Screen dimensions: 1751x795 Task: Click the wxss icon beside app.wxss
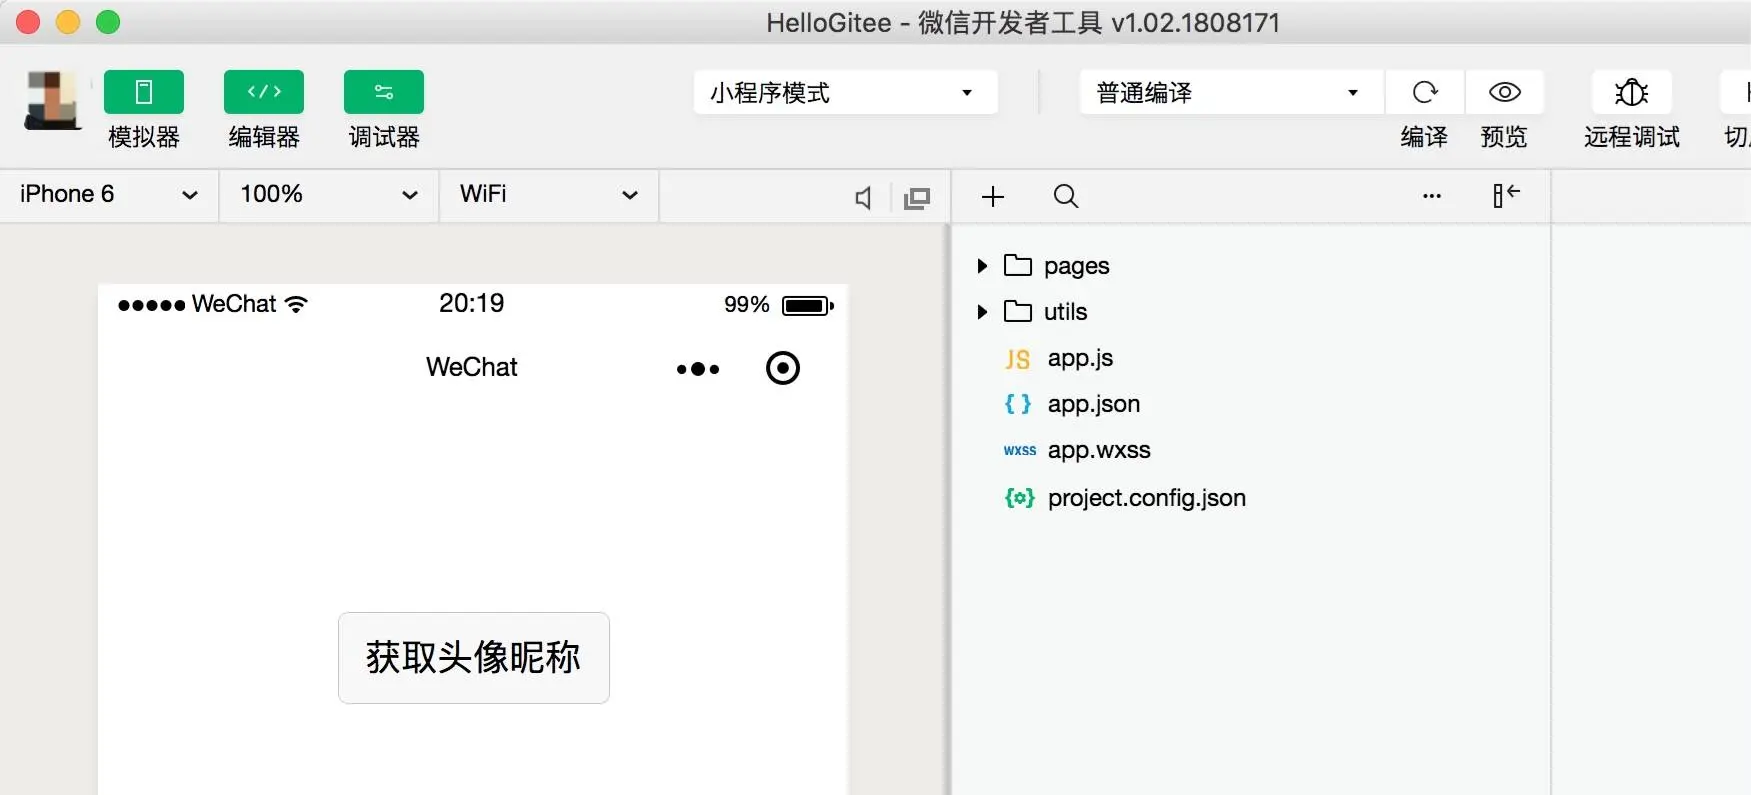pos(1020,451)
